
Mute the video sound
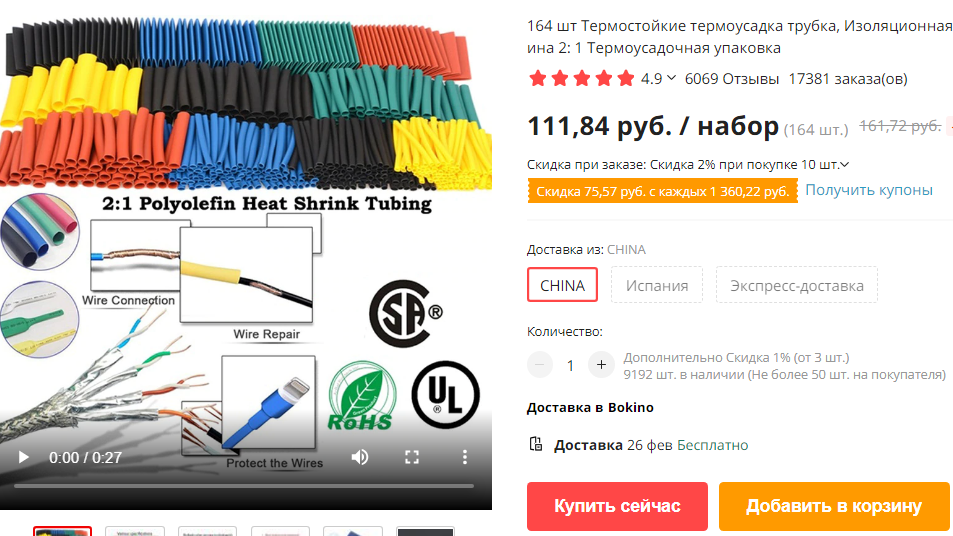[x=360, y=457]
